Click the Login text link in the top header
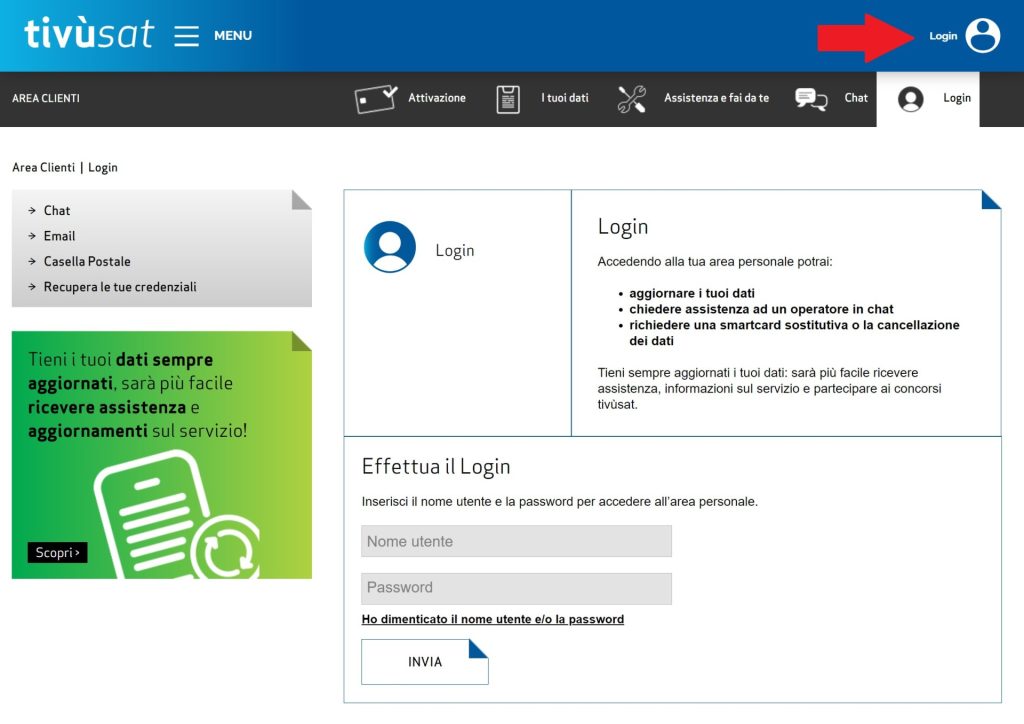The width and height of the screenshot is (1024, 724). coord(943,36)
